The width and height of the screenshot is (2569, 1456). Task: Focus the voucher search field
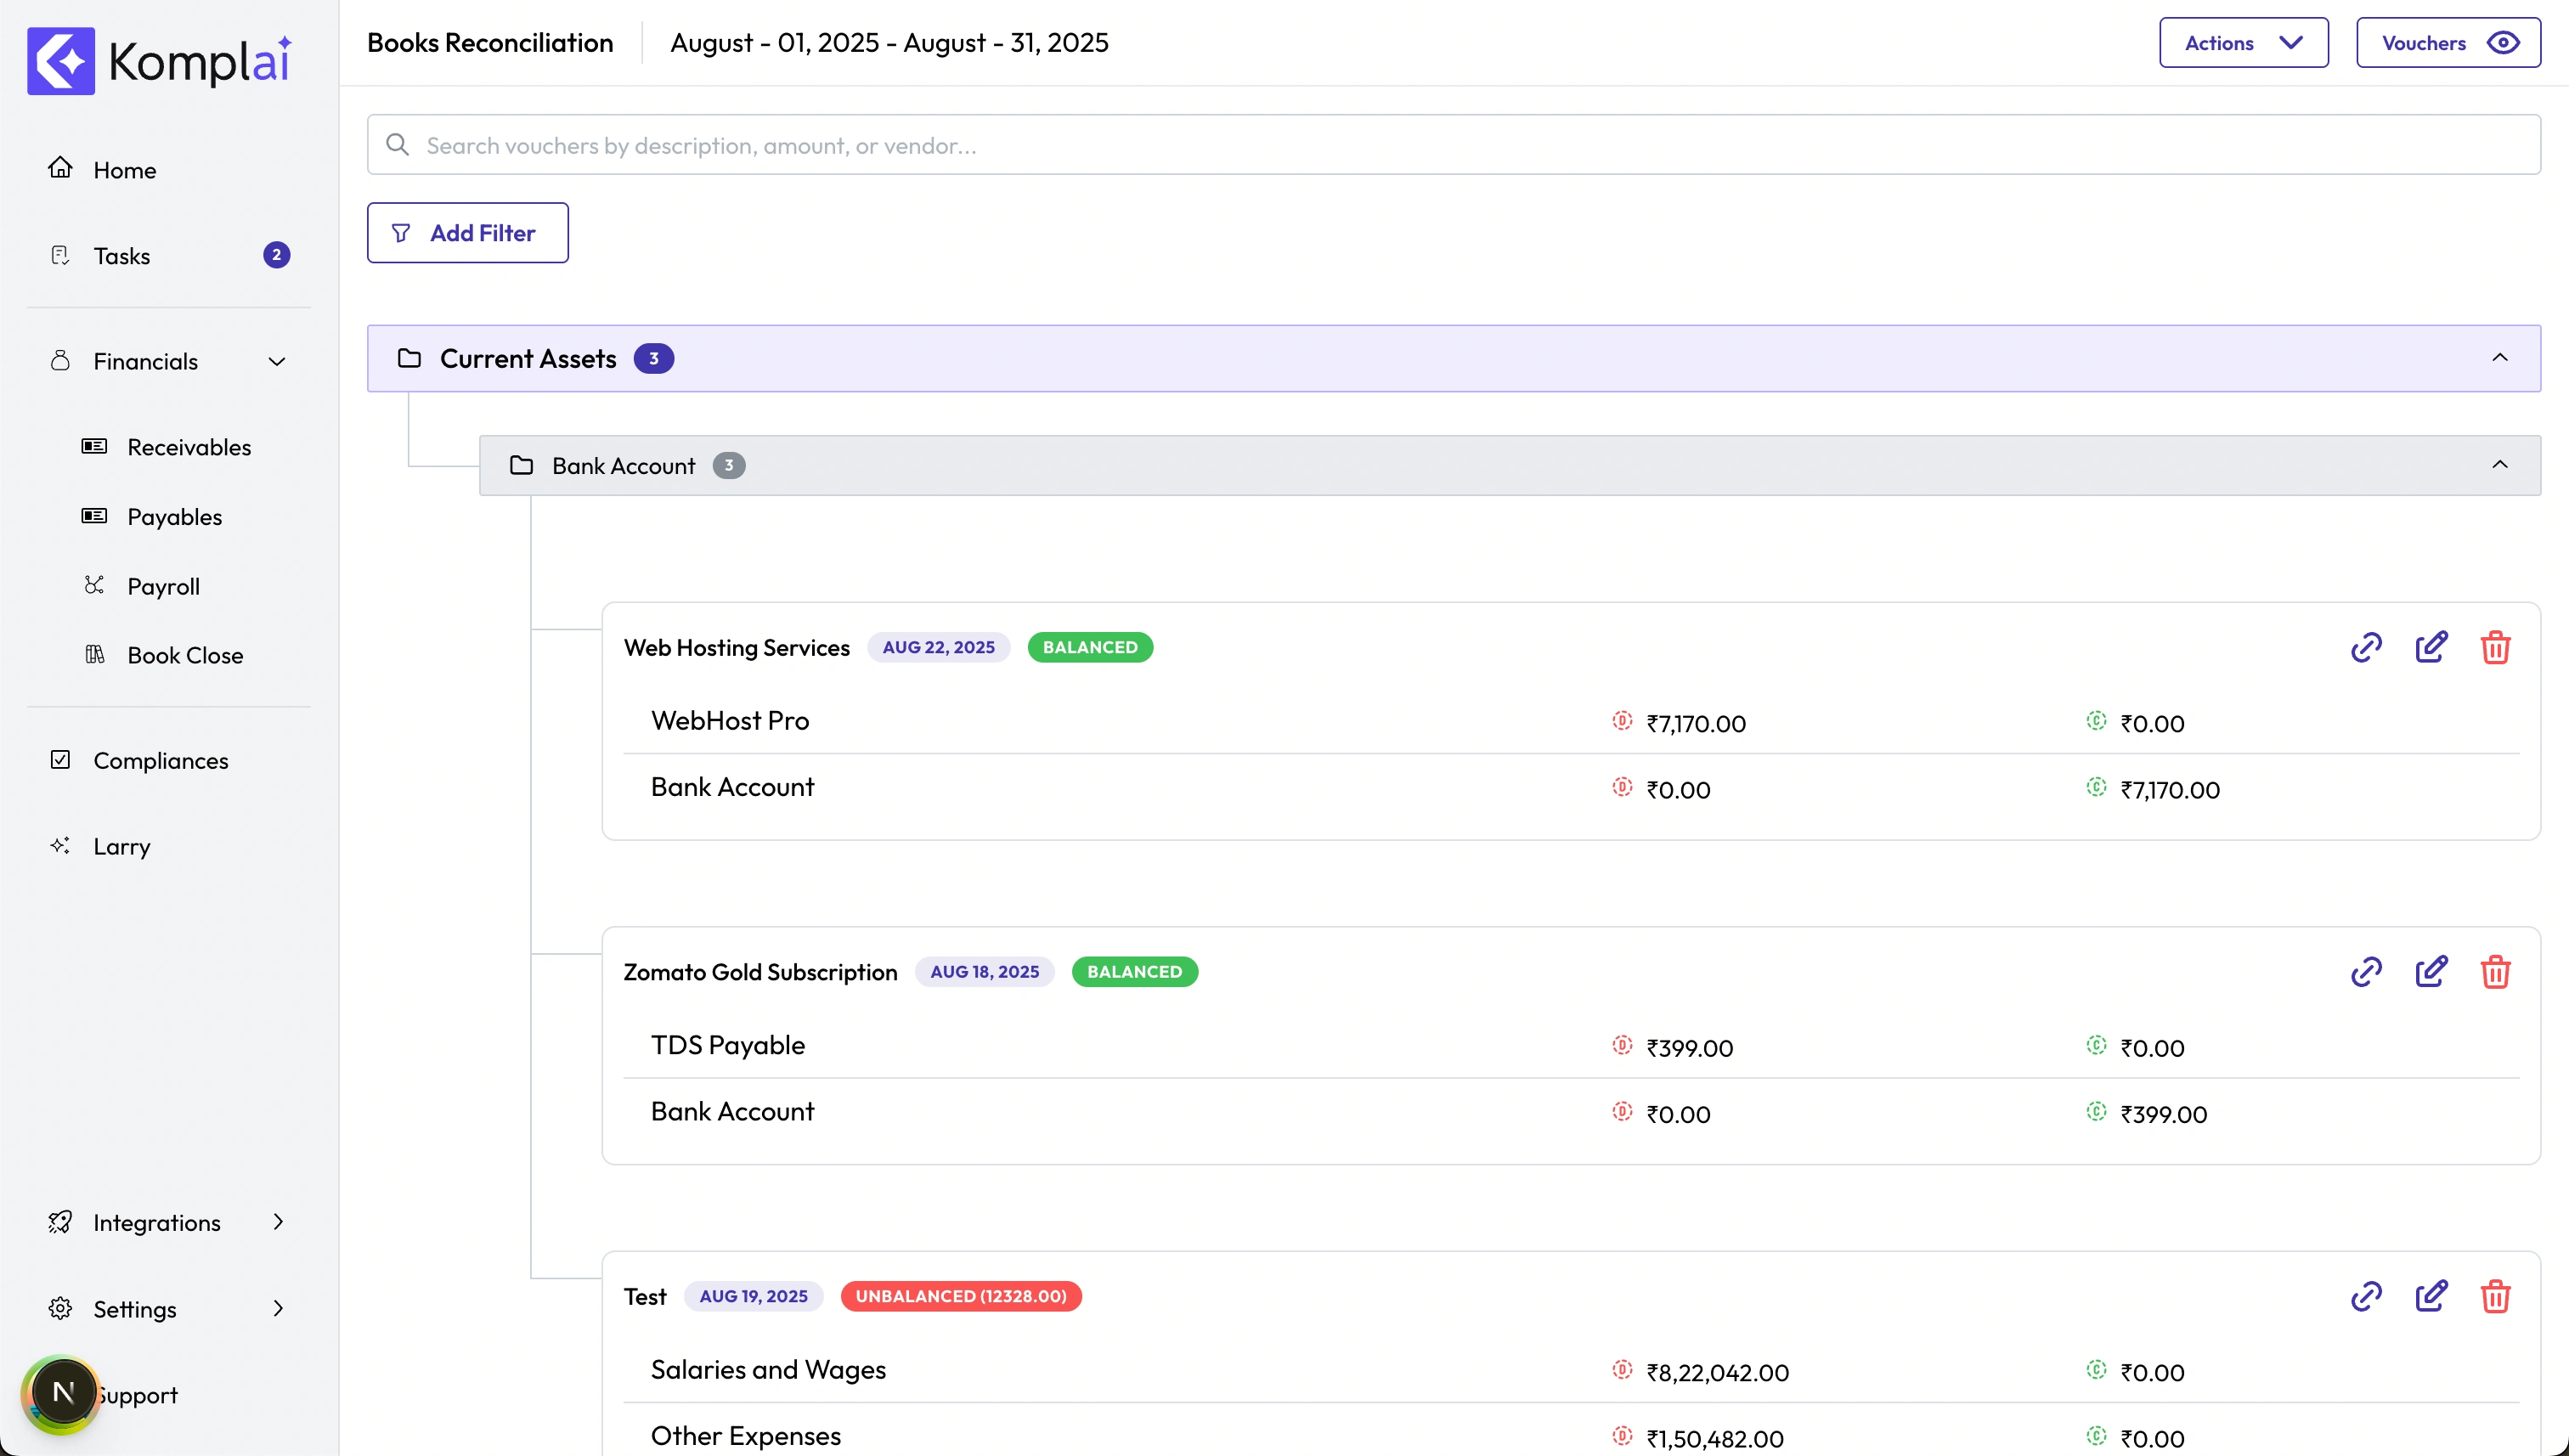[x=1453, y=146]
